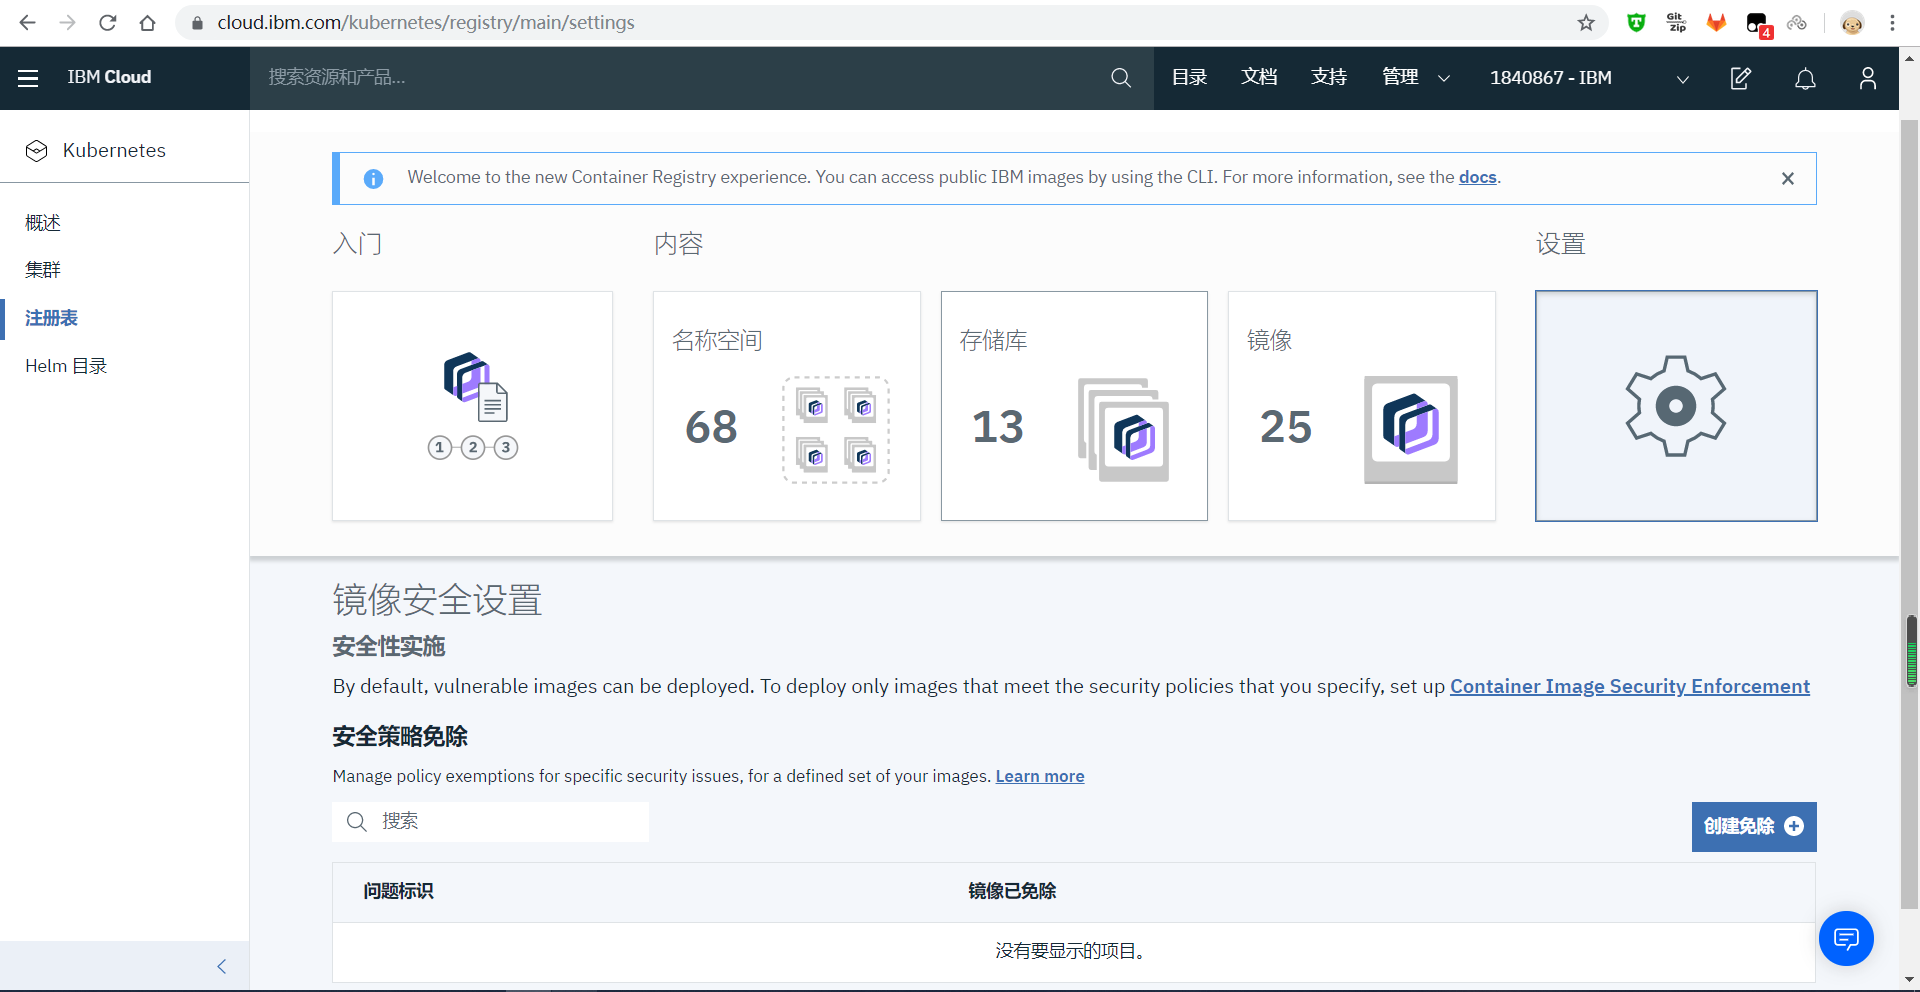The height and width of the screenshot is (992, 1920).
Task: Click the Kubernetes sidebar heading
Action: point(114,151)
